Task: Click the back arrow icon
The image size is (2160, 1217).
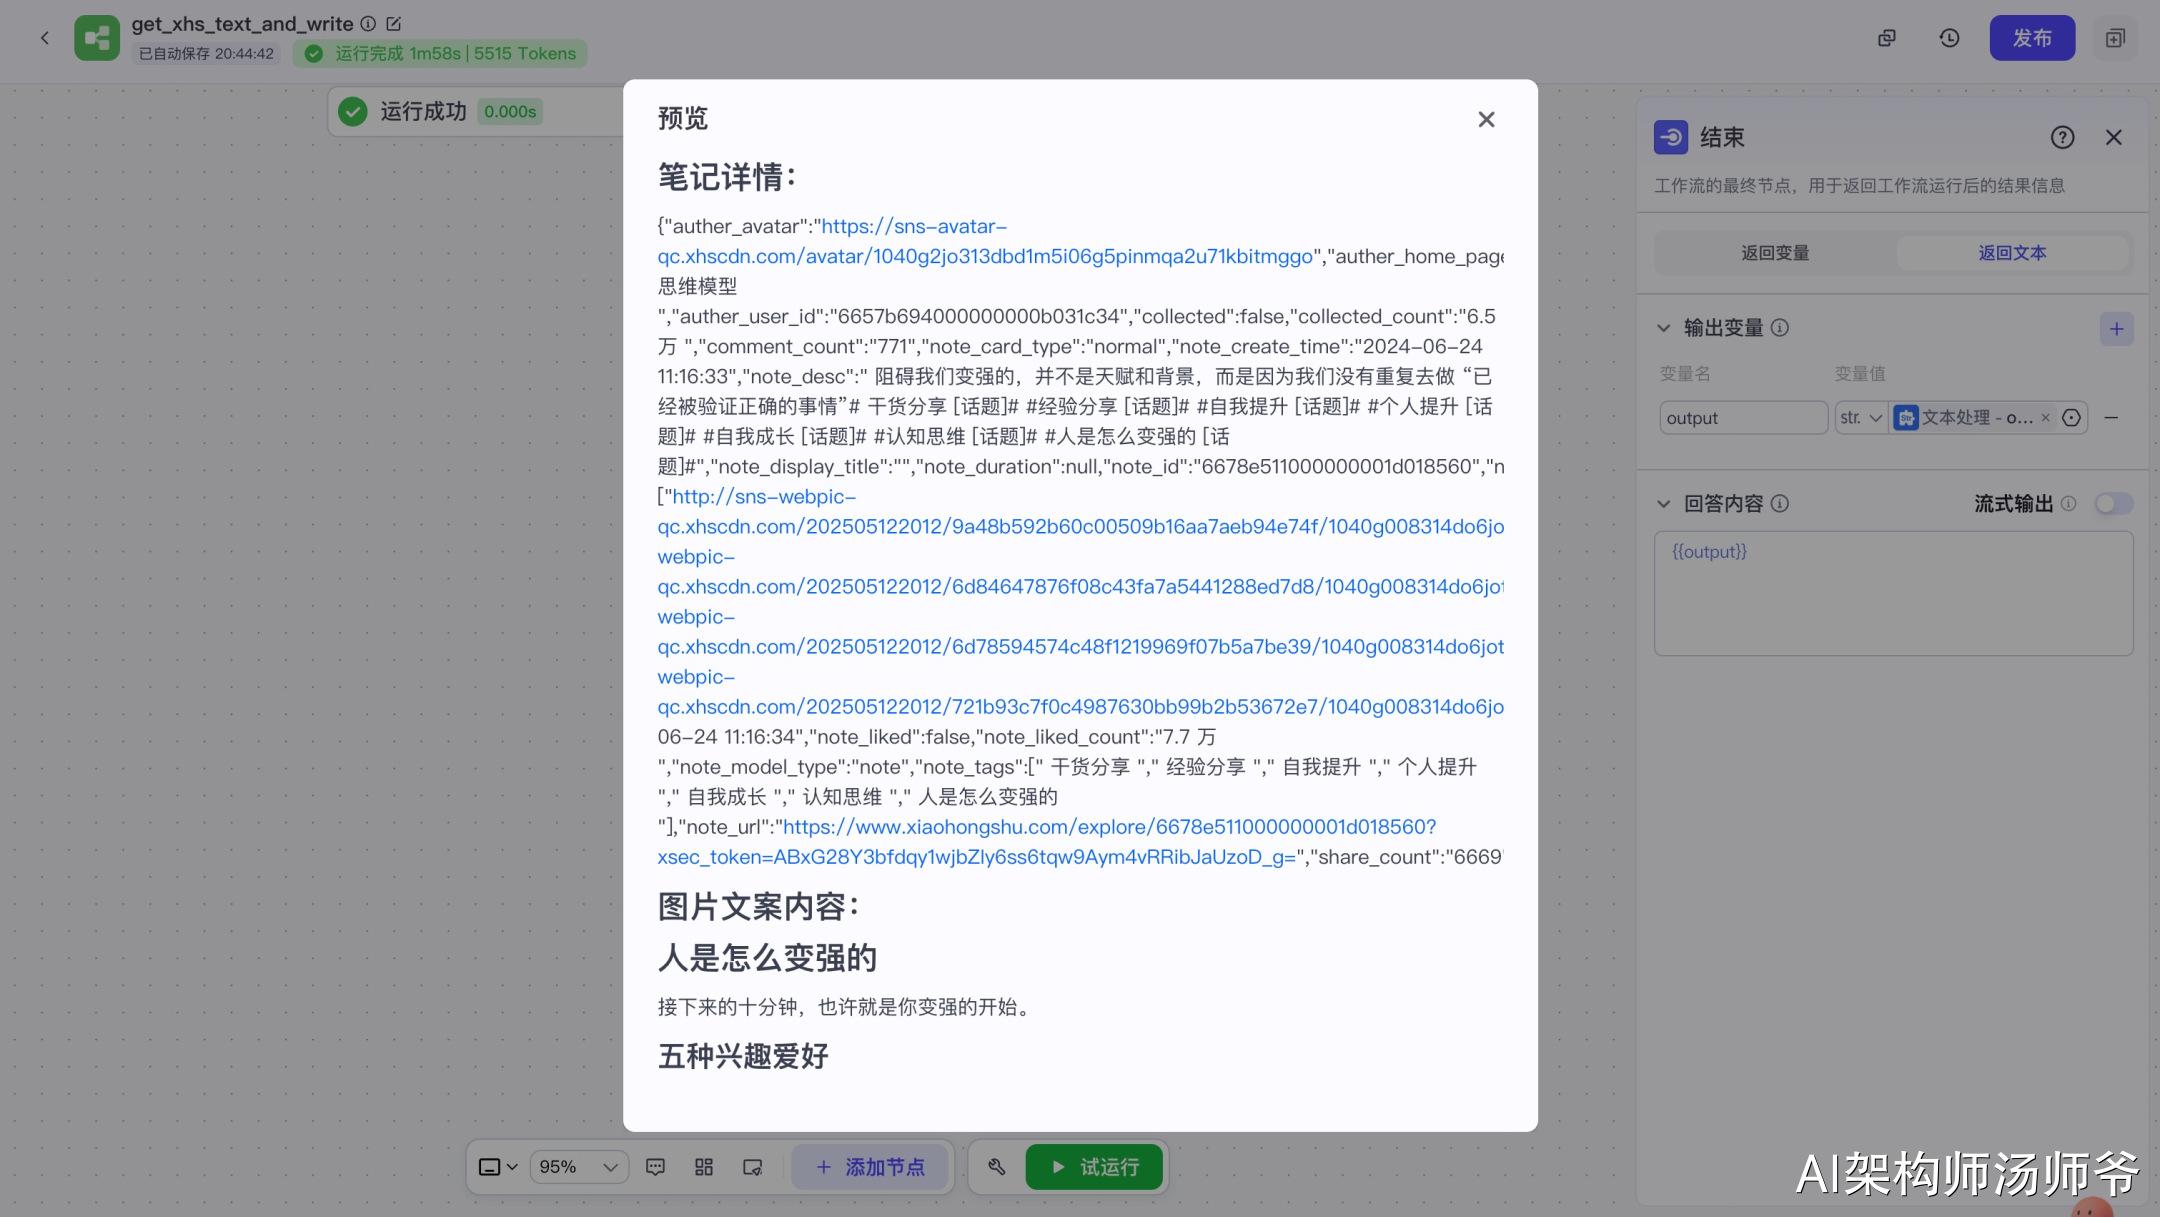Action: coord(44,38)
